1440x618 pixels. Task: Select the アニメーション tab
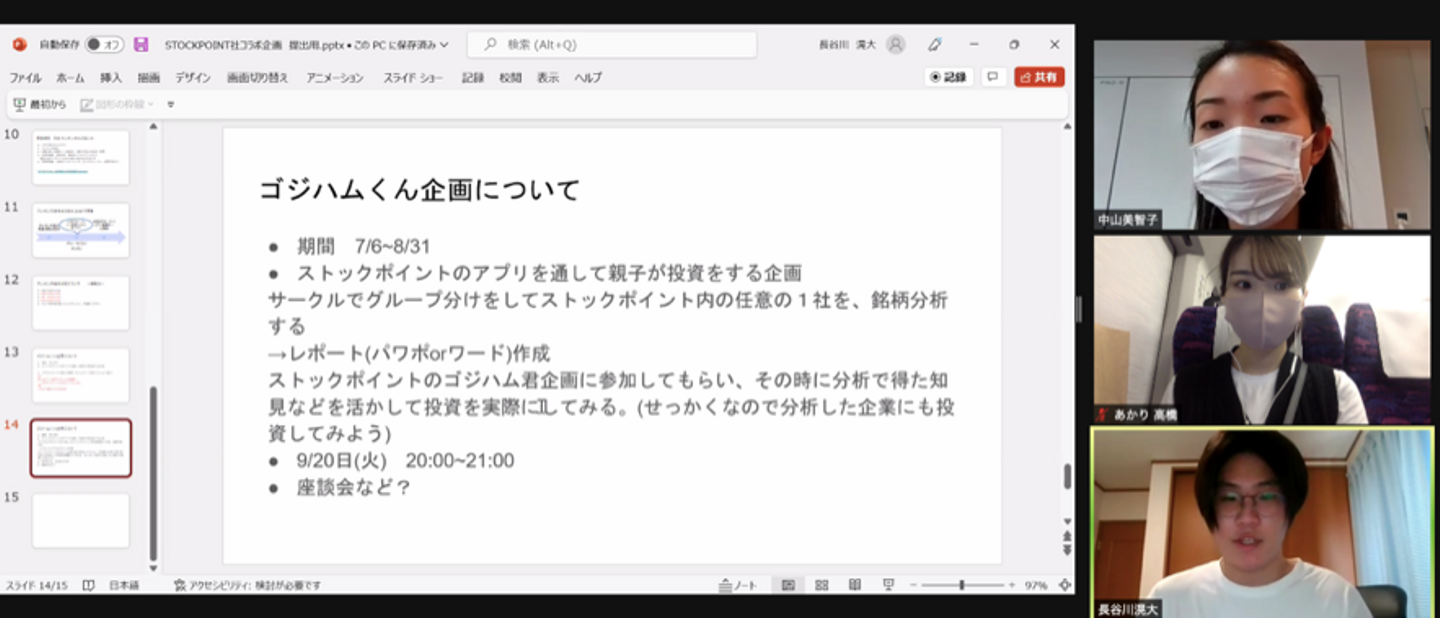[x=335, y=77]
